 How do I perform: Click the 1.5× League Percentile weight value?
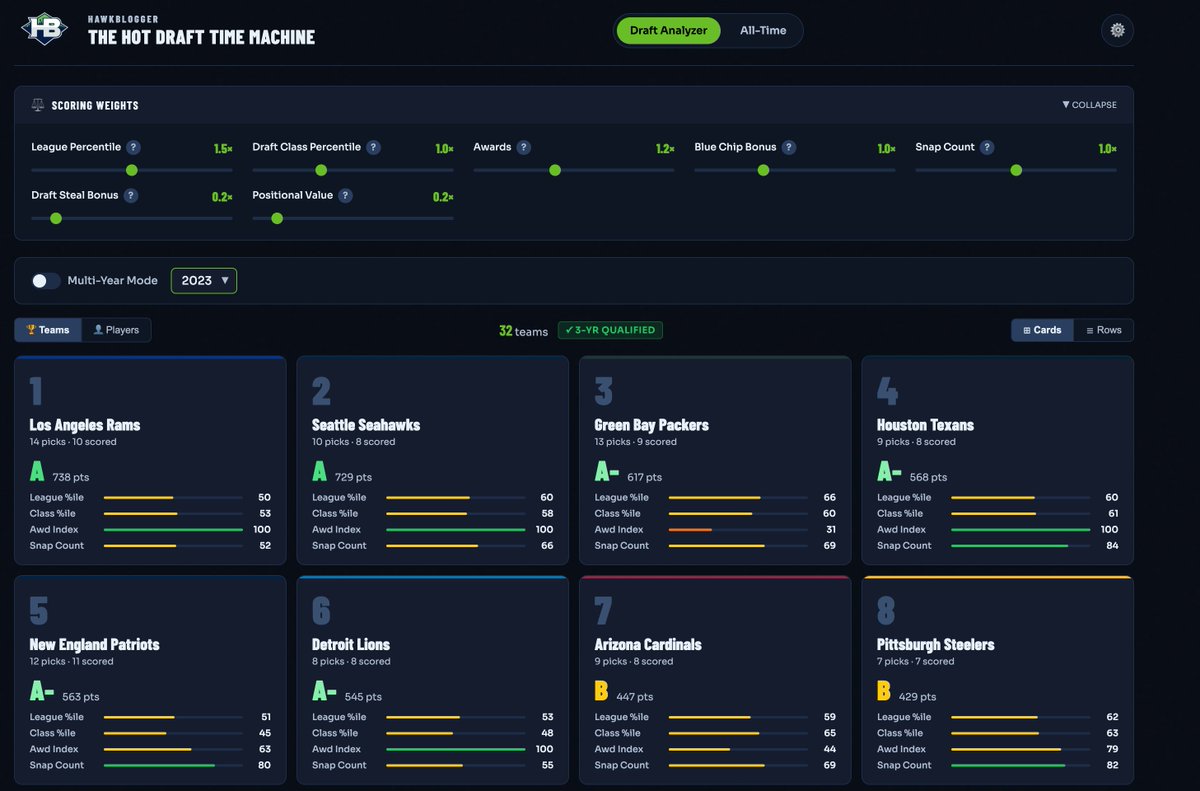223,148
